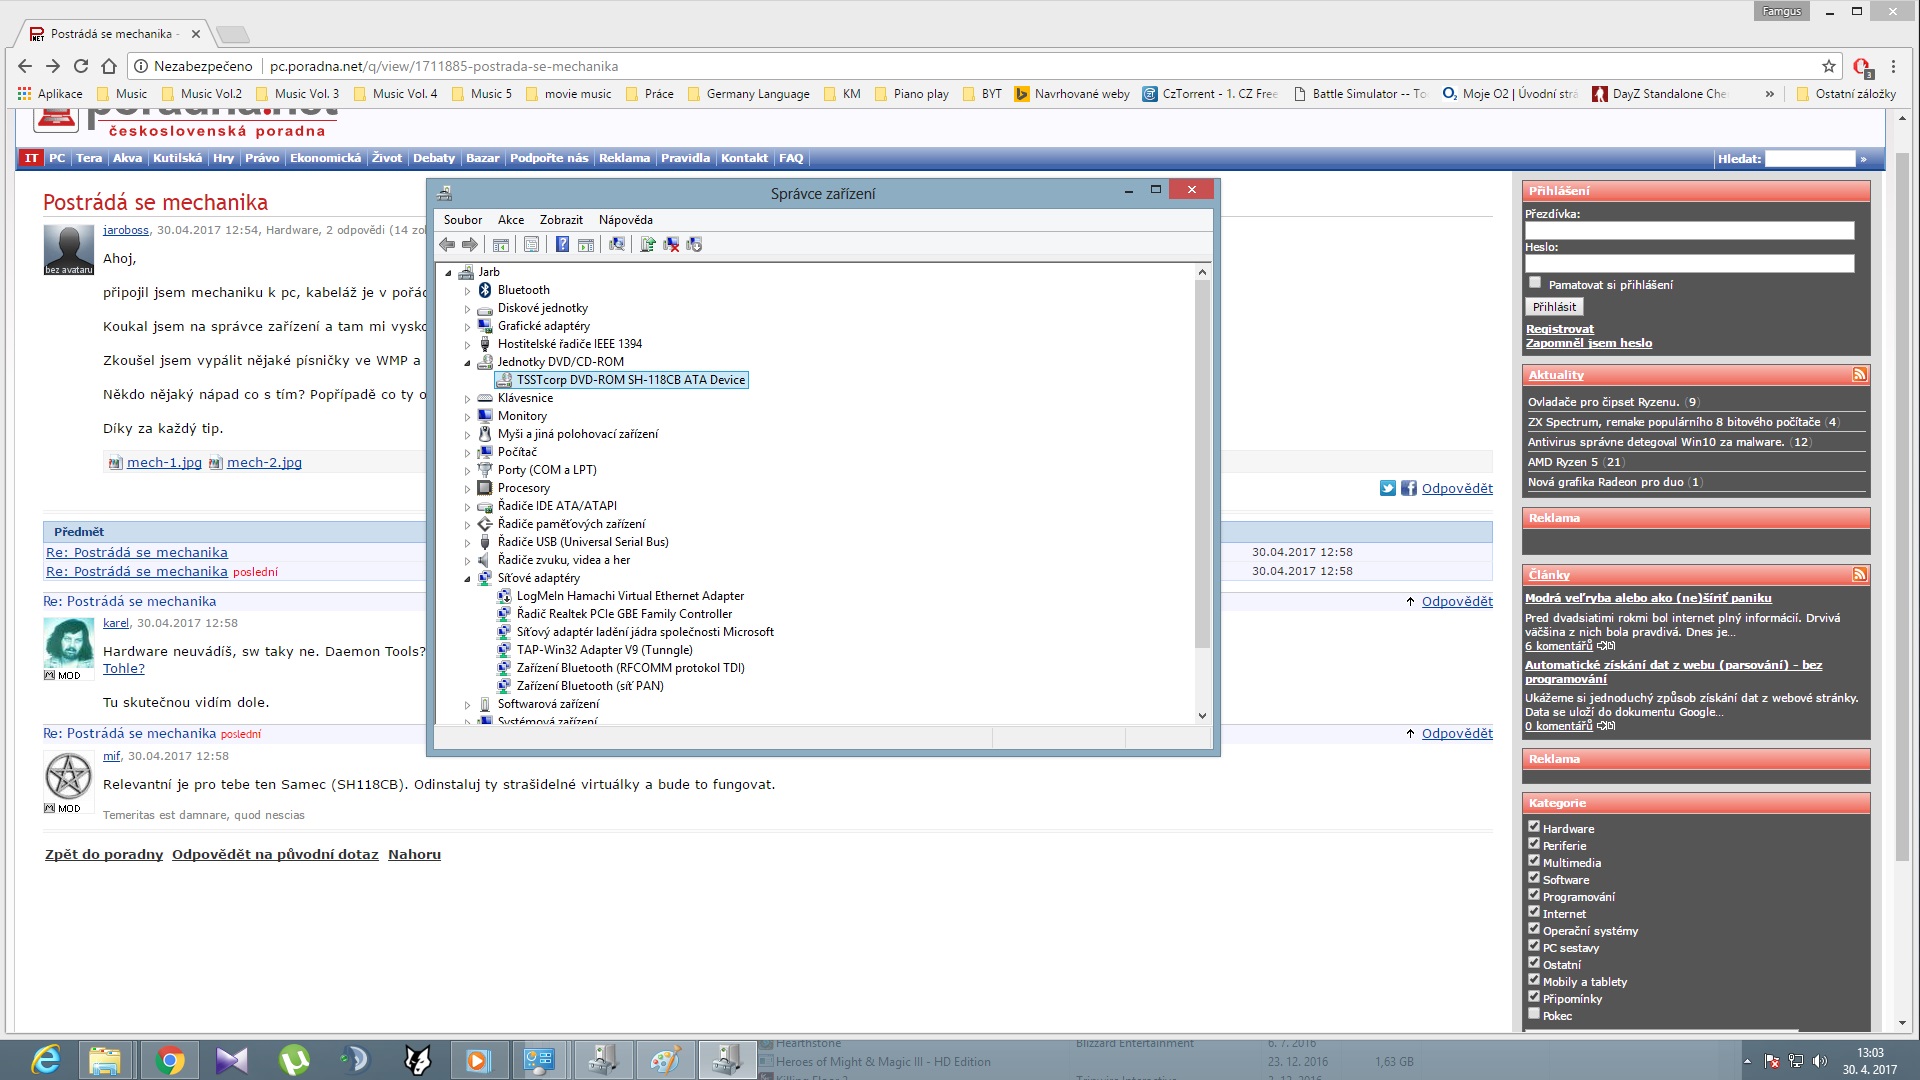Uncheck the Hardware category checkbox
The height and width of the screenshot is (1080, 1920).
[1533, 827]
